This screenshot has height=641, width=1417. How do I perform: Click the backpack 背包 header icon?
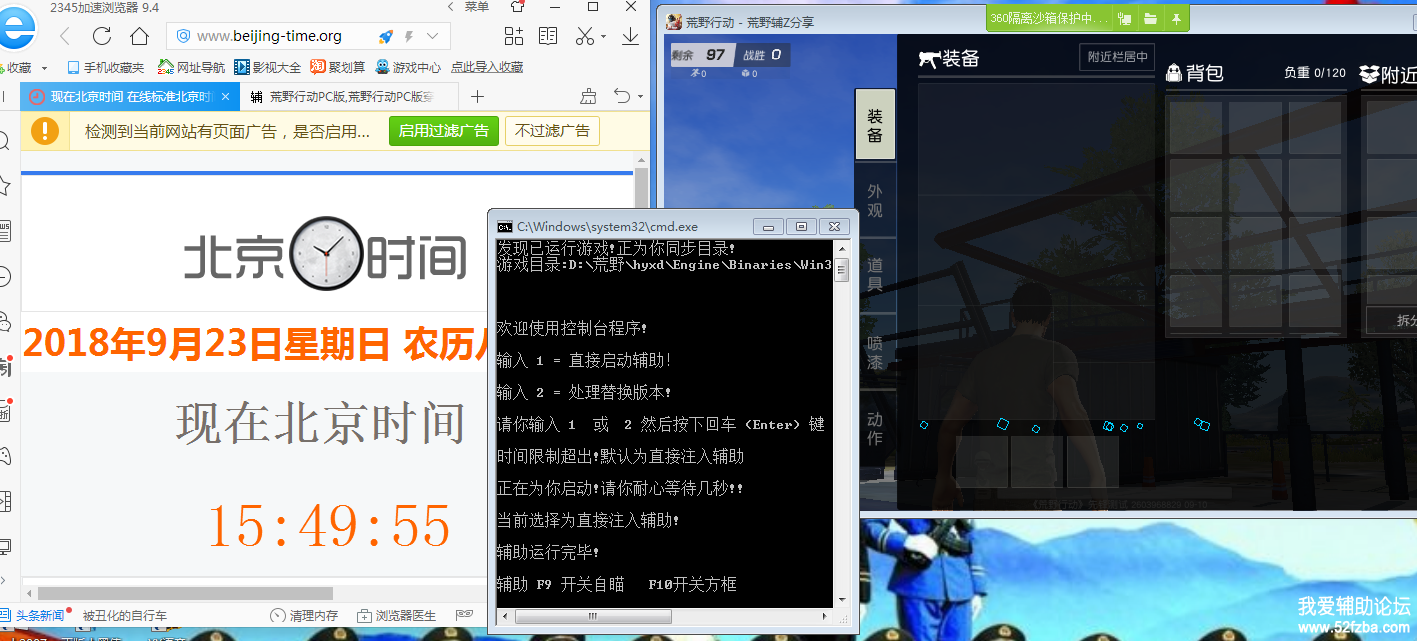pyautogui.click(x=1174, y=73)
